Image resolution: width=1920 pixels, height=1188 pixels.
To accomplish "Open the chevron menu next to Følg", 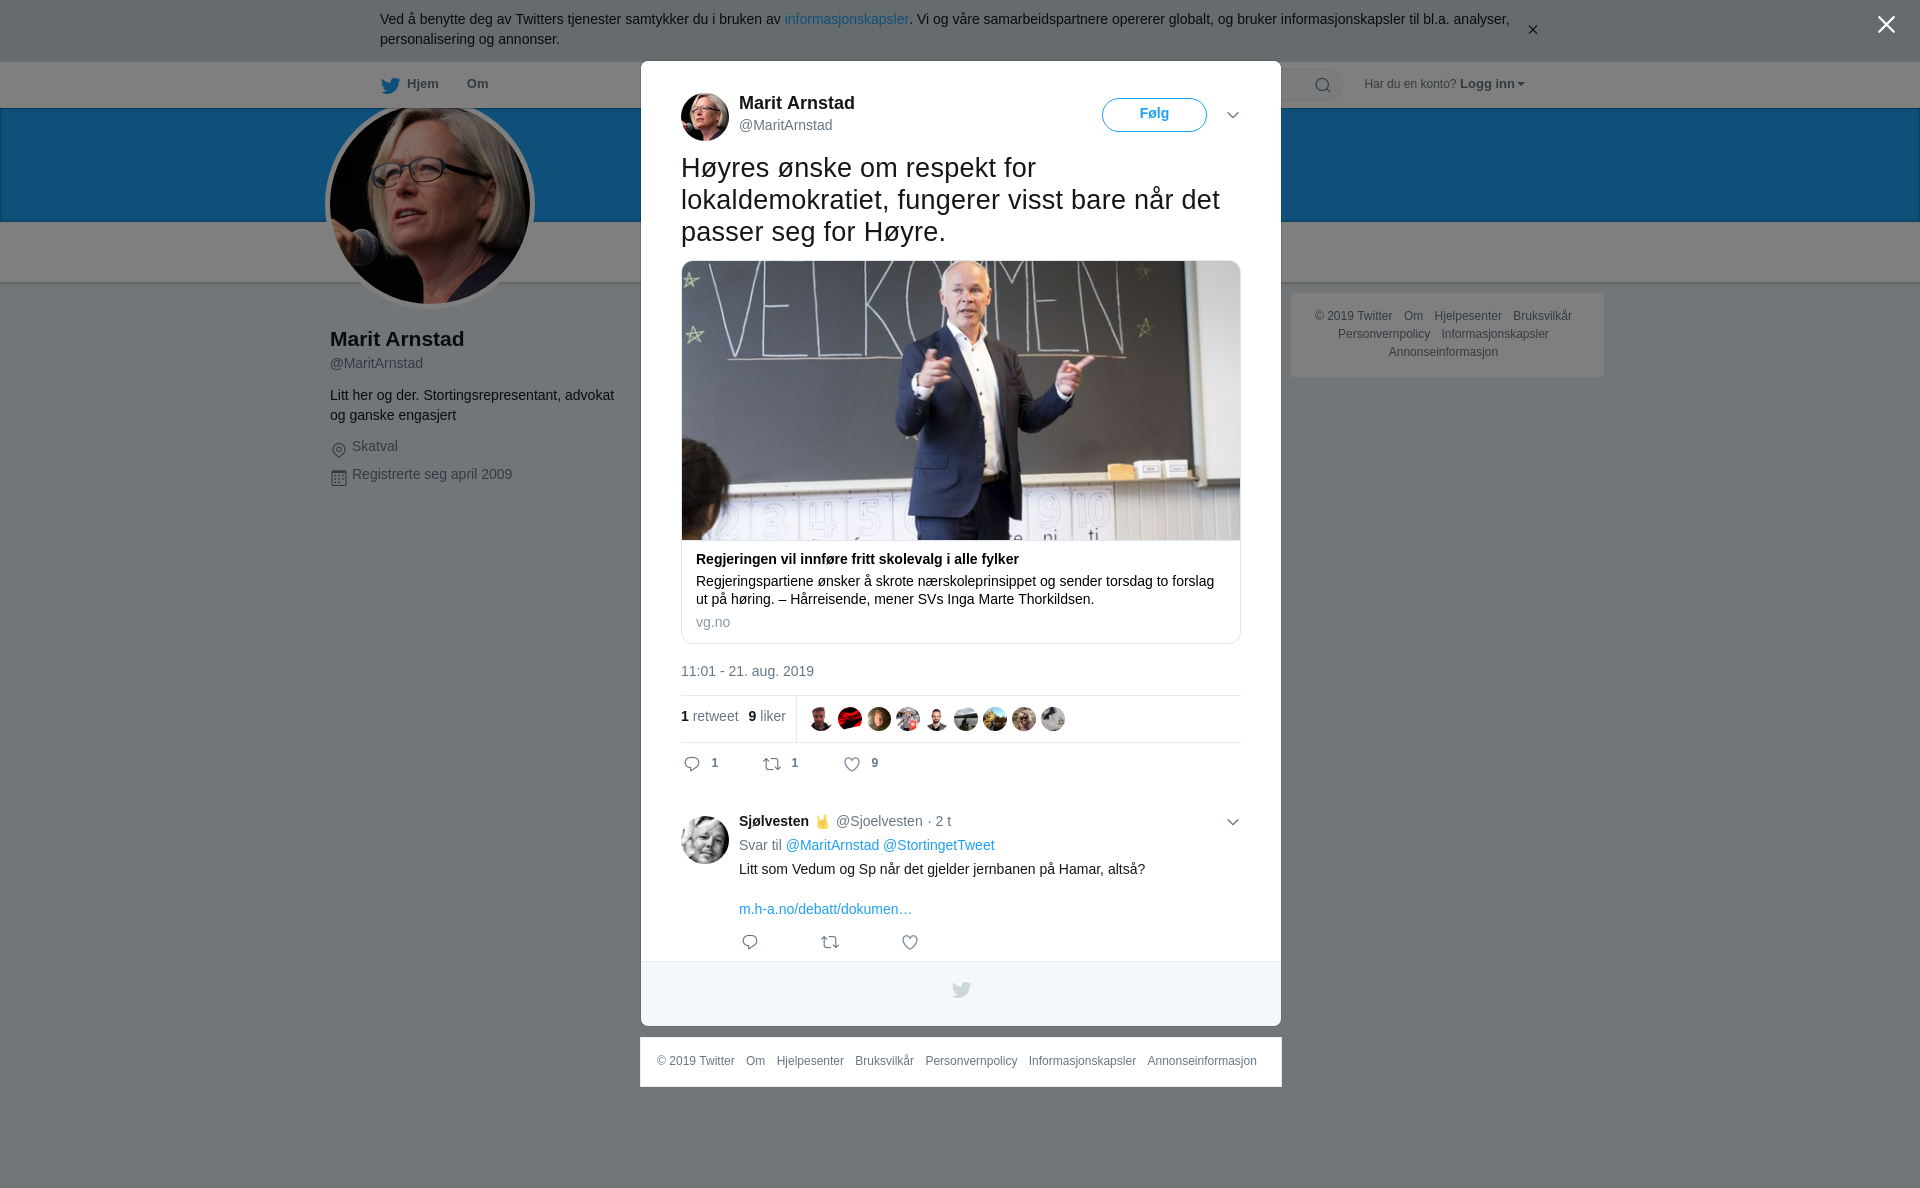I will coord(1233,116).
